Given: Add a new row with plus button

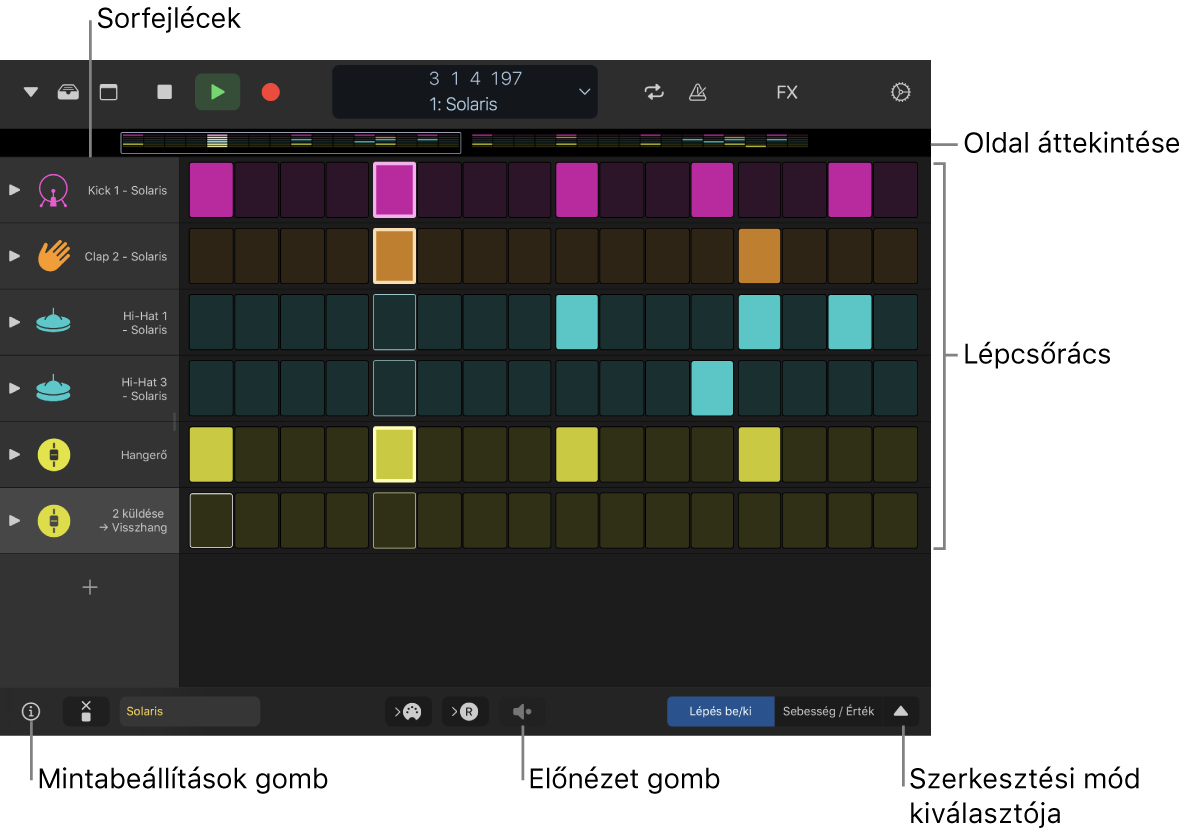Looking at the screenshot, I should click(89, 587).
